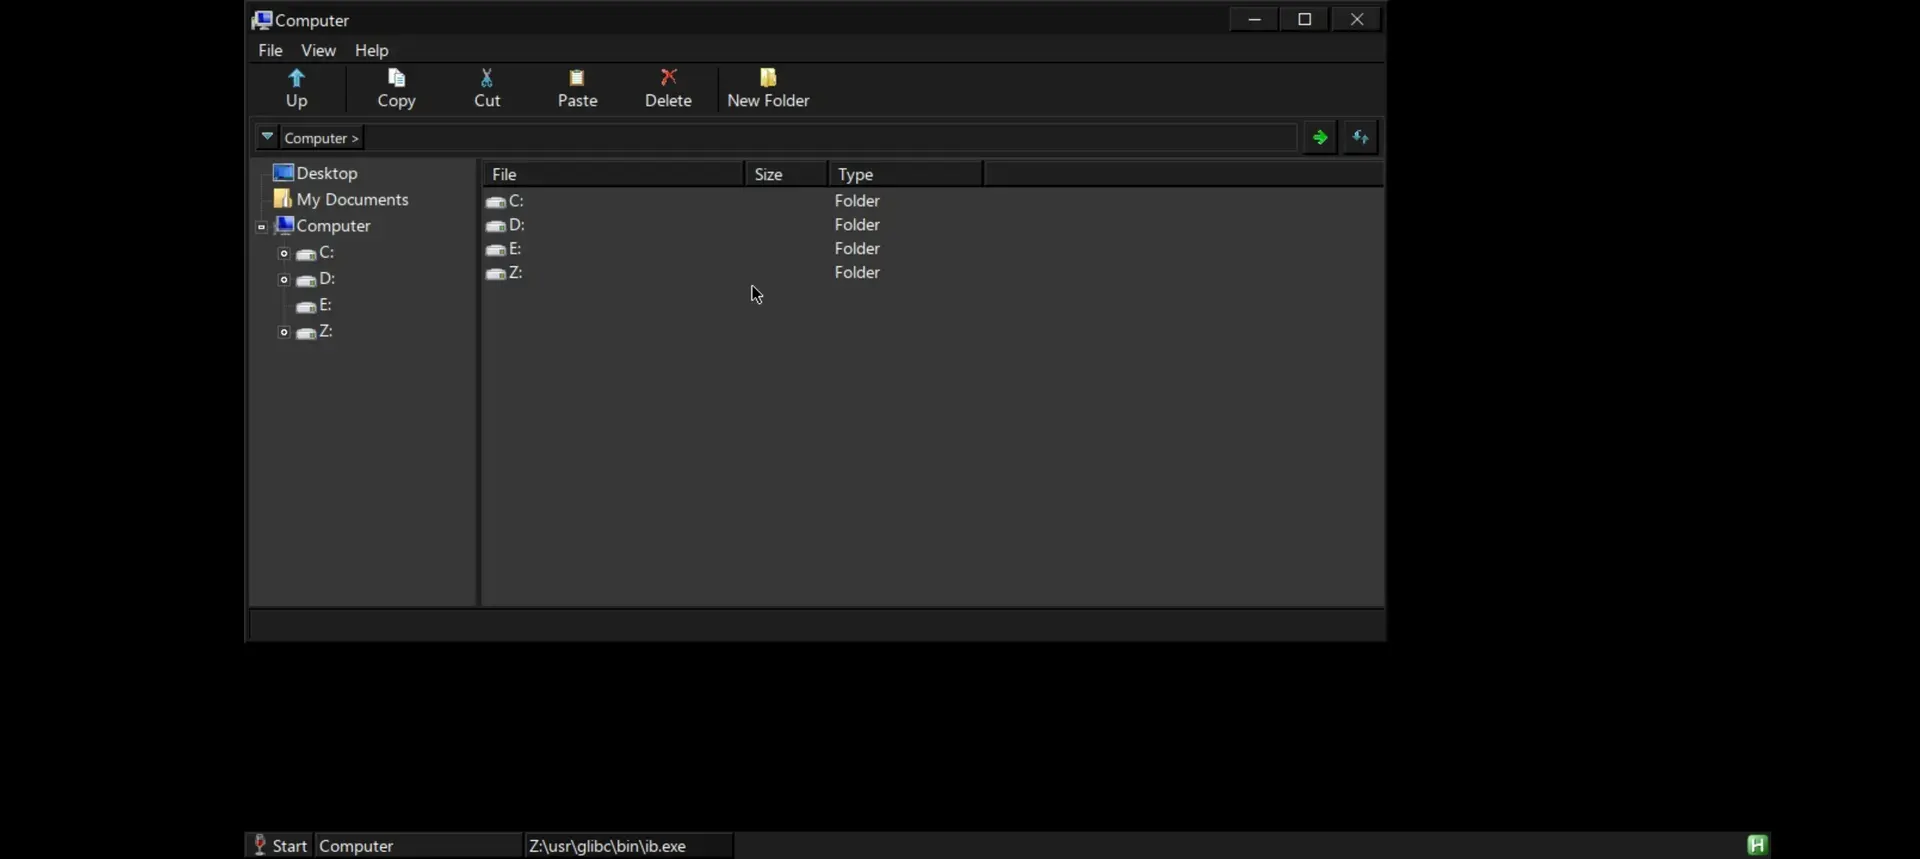Select D: drive in the tree
Viewport: 1920px width, 859px height.
327,279
